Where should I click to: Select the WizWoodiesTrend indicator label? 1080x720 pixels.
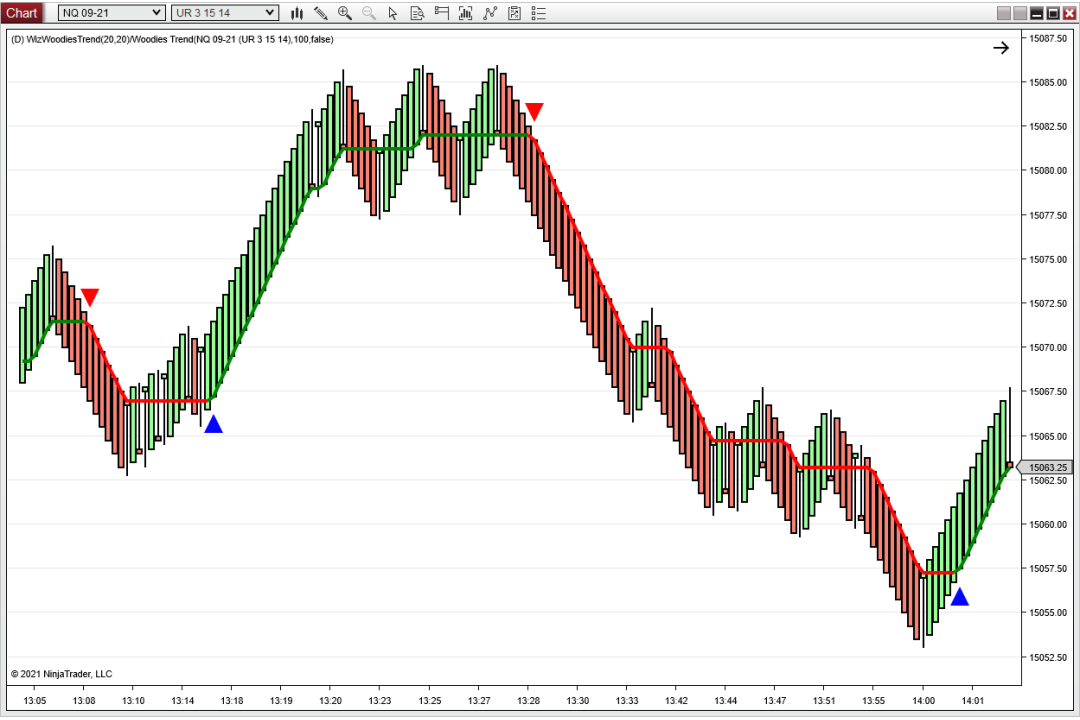coord(172,39)
